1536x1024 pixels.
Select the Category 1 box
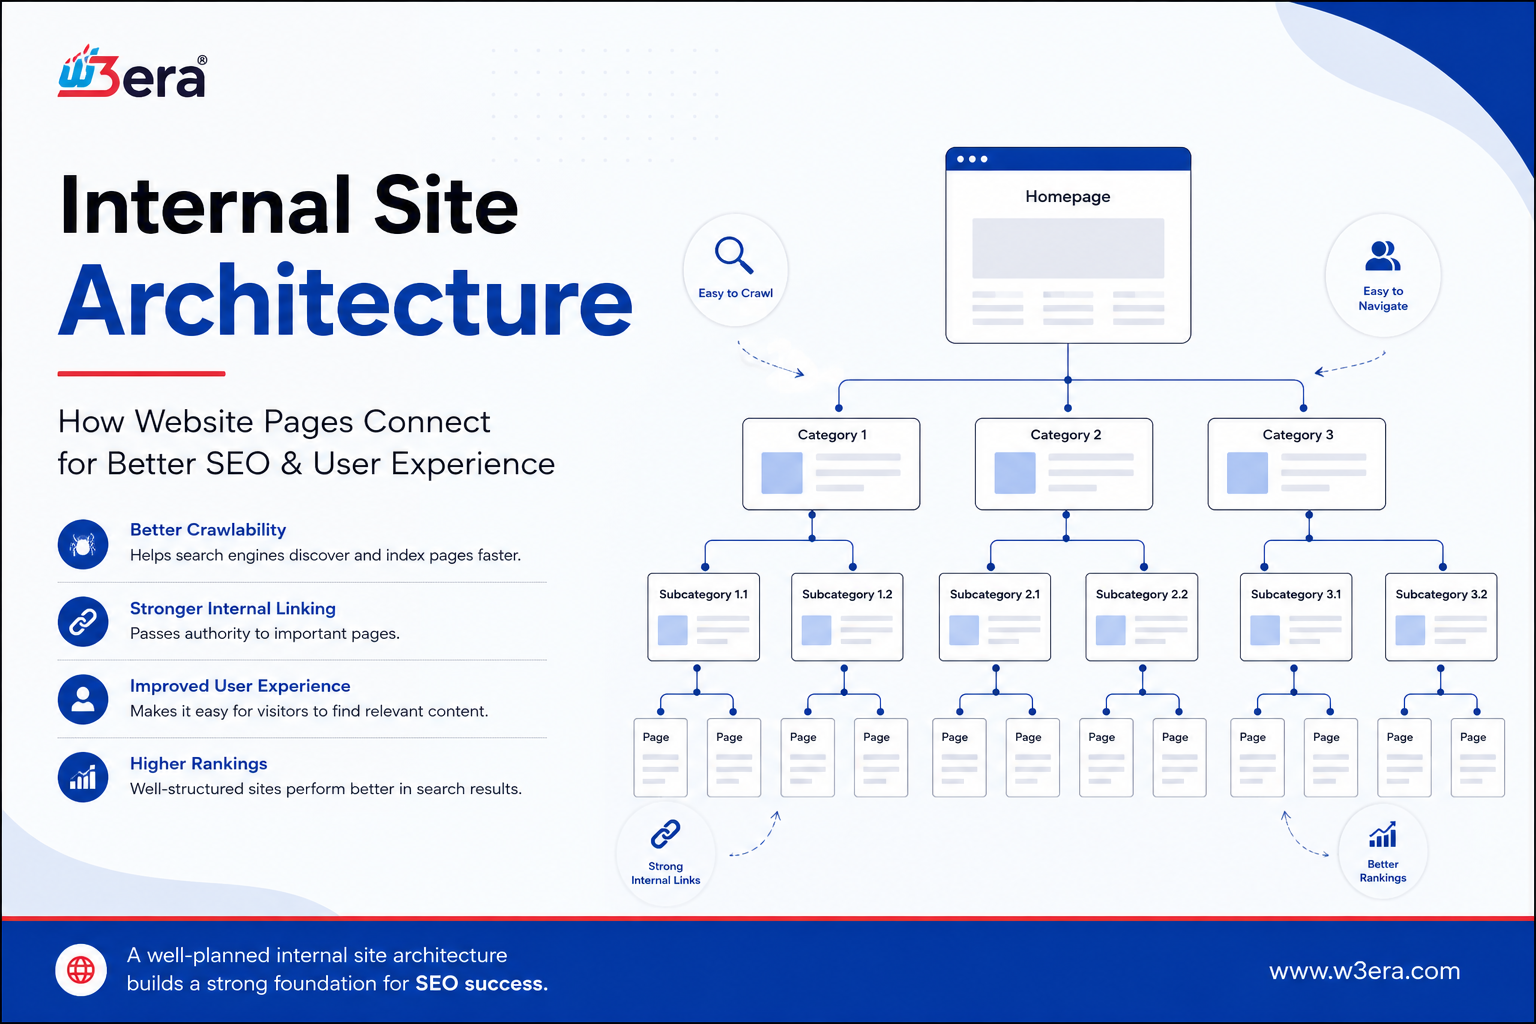click(831, 464)
